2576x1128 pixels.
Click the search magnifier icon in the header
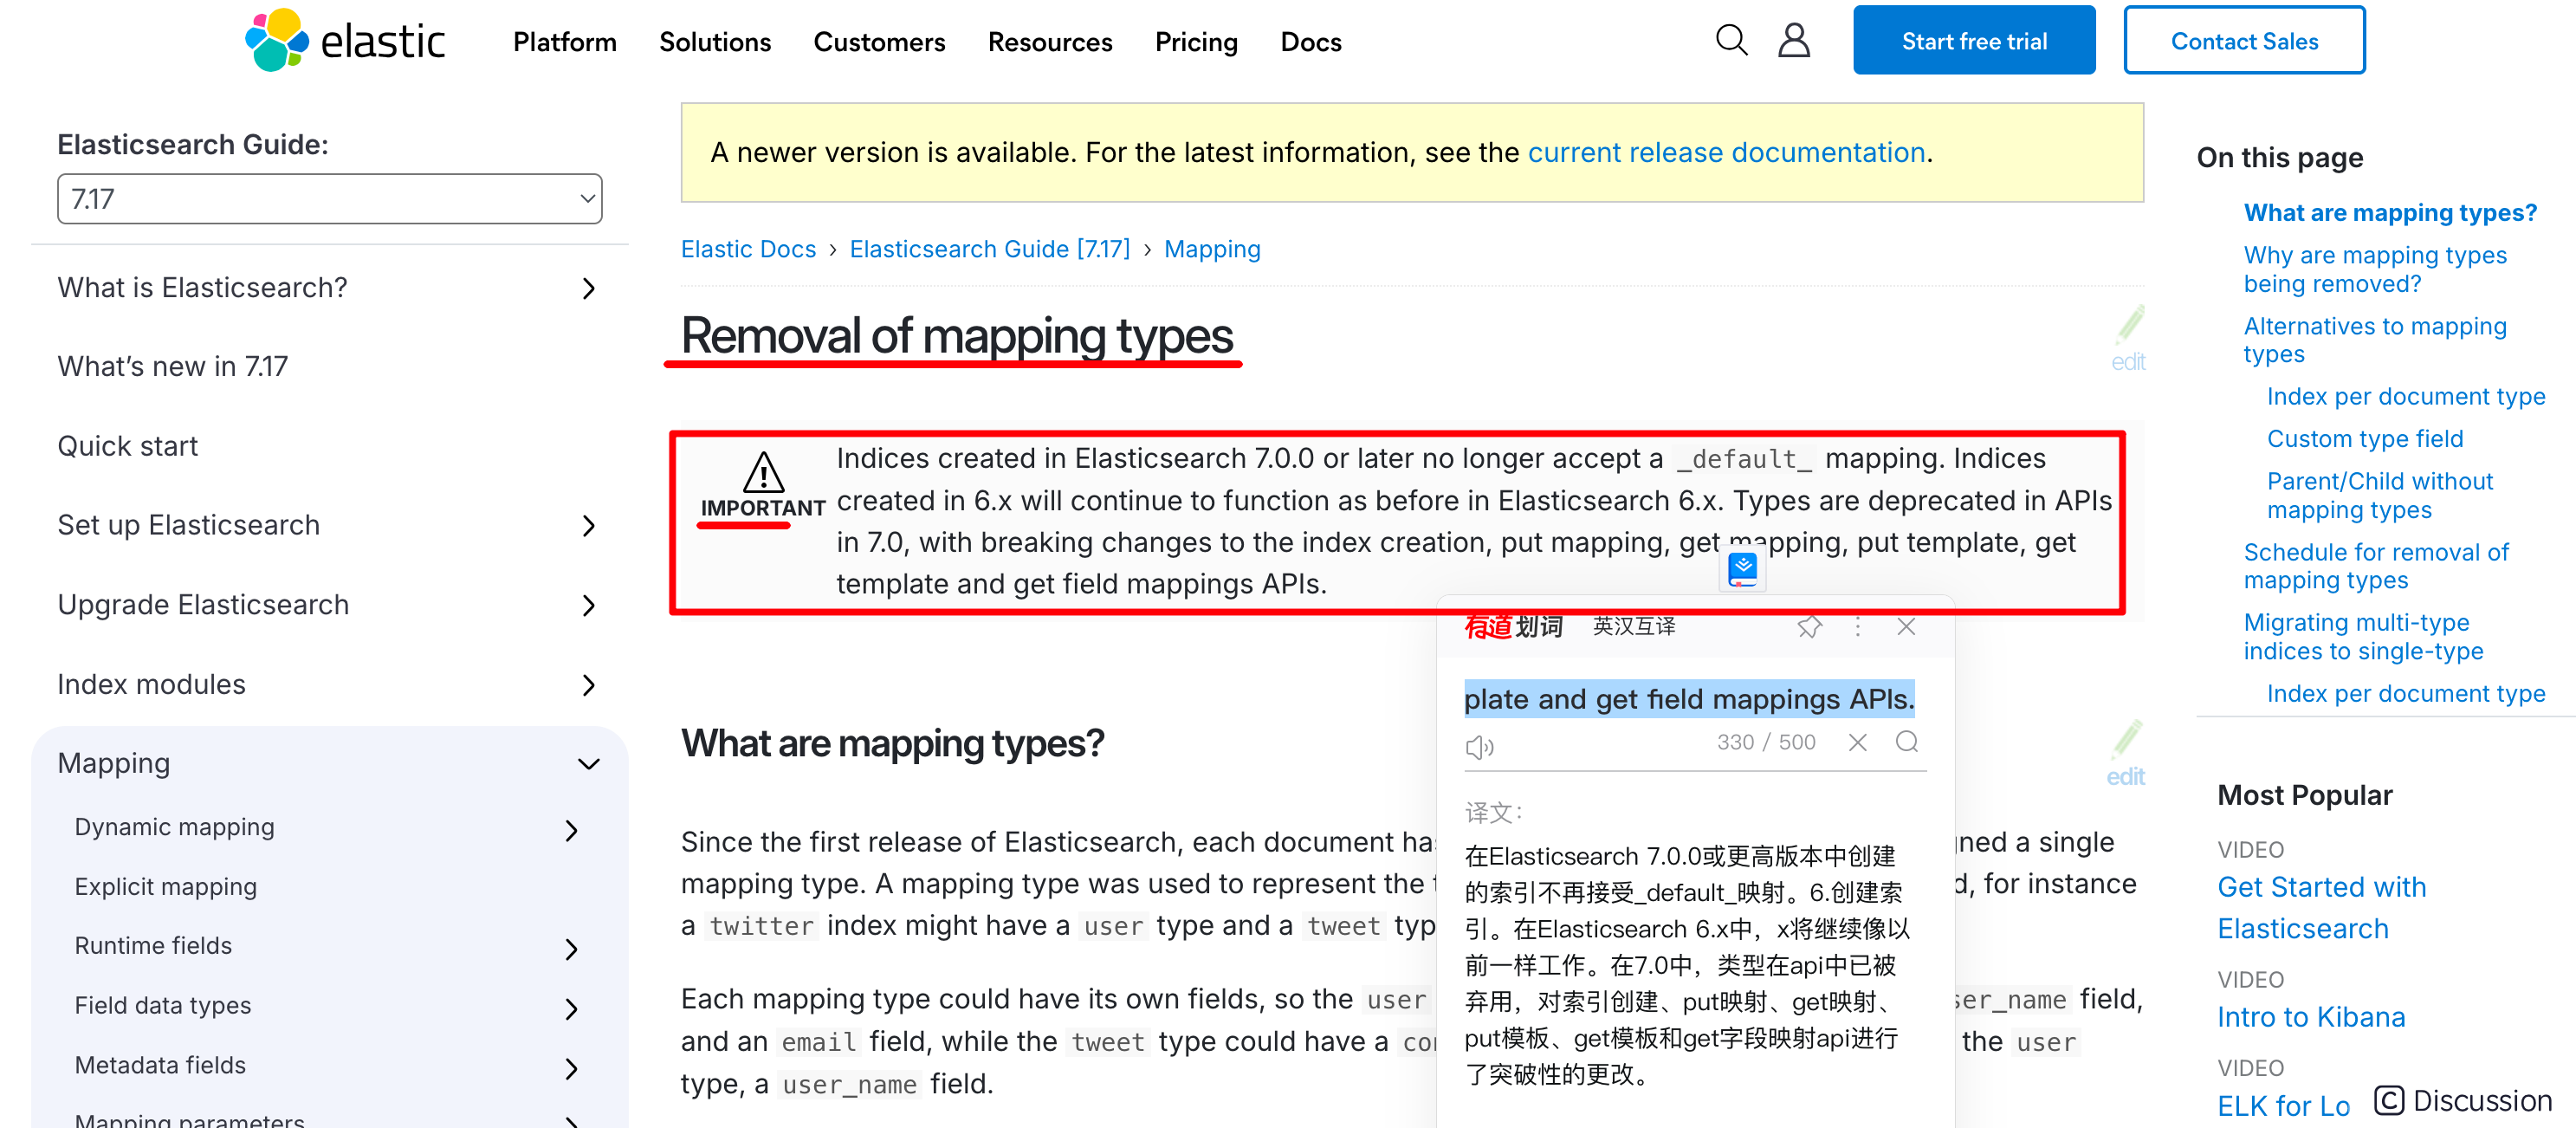pyautogui.click(x=1731, y=41)
